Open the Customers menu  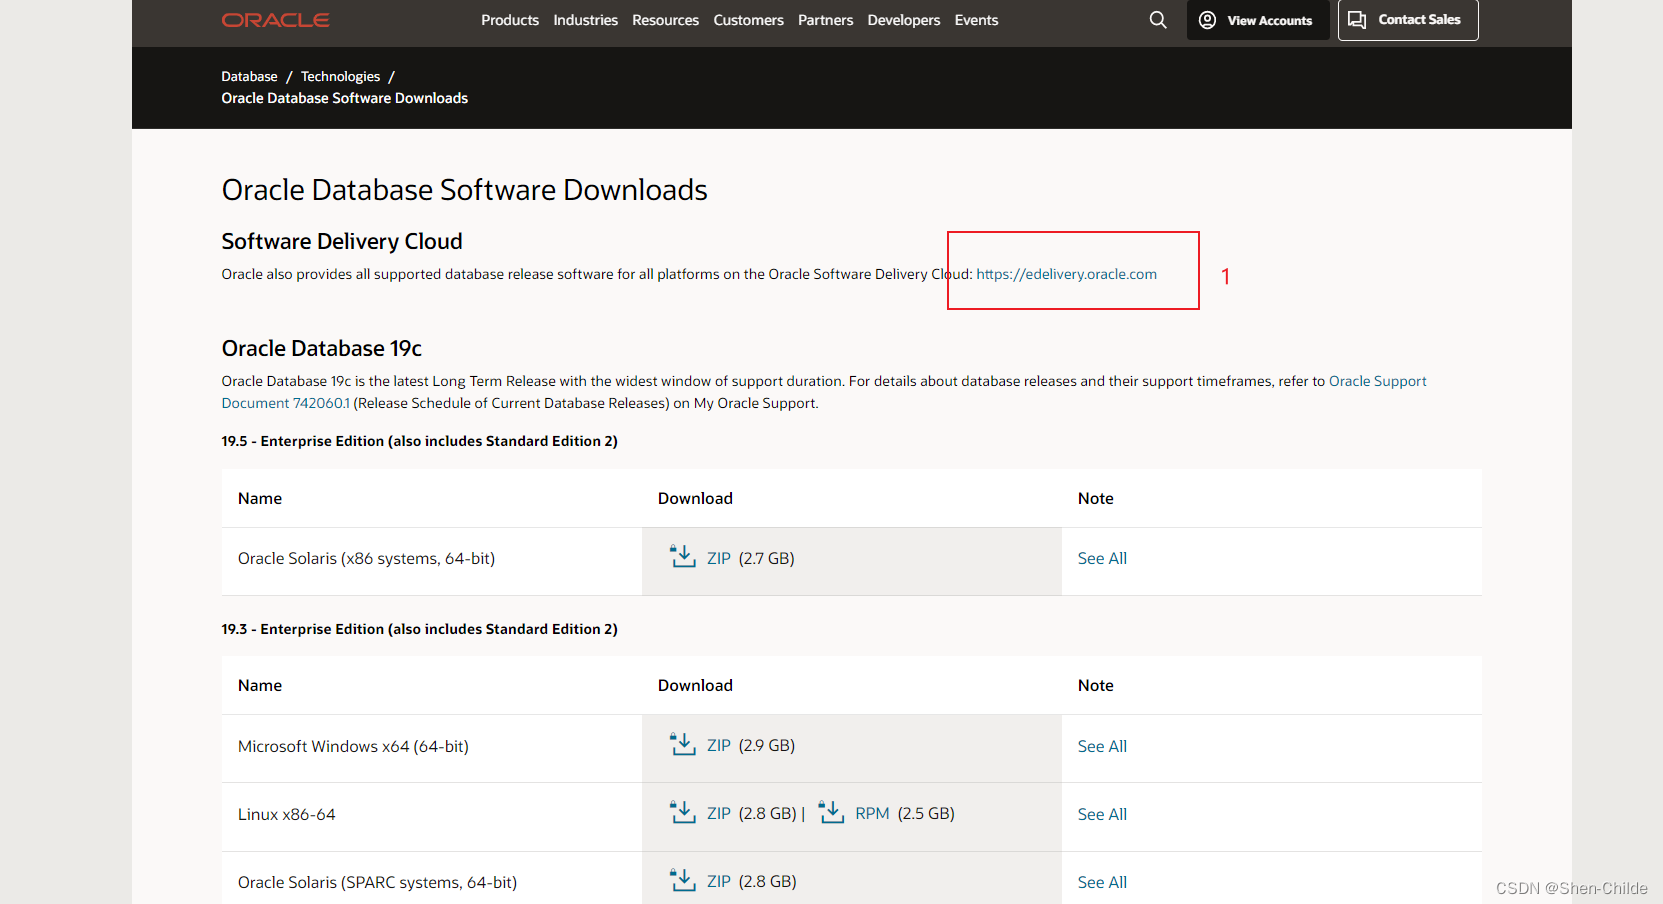pos(748,20)
